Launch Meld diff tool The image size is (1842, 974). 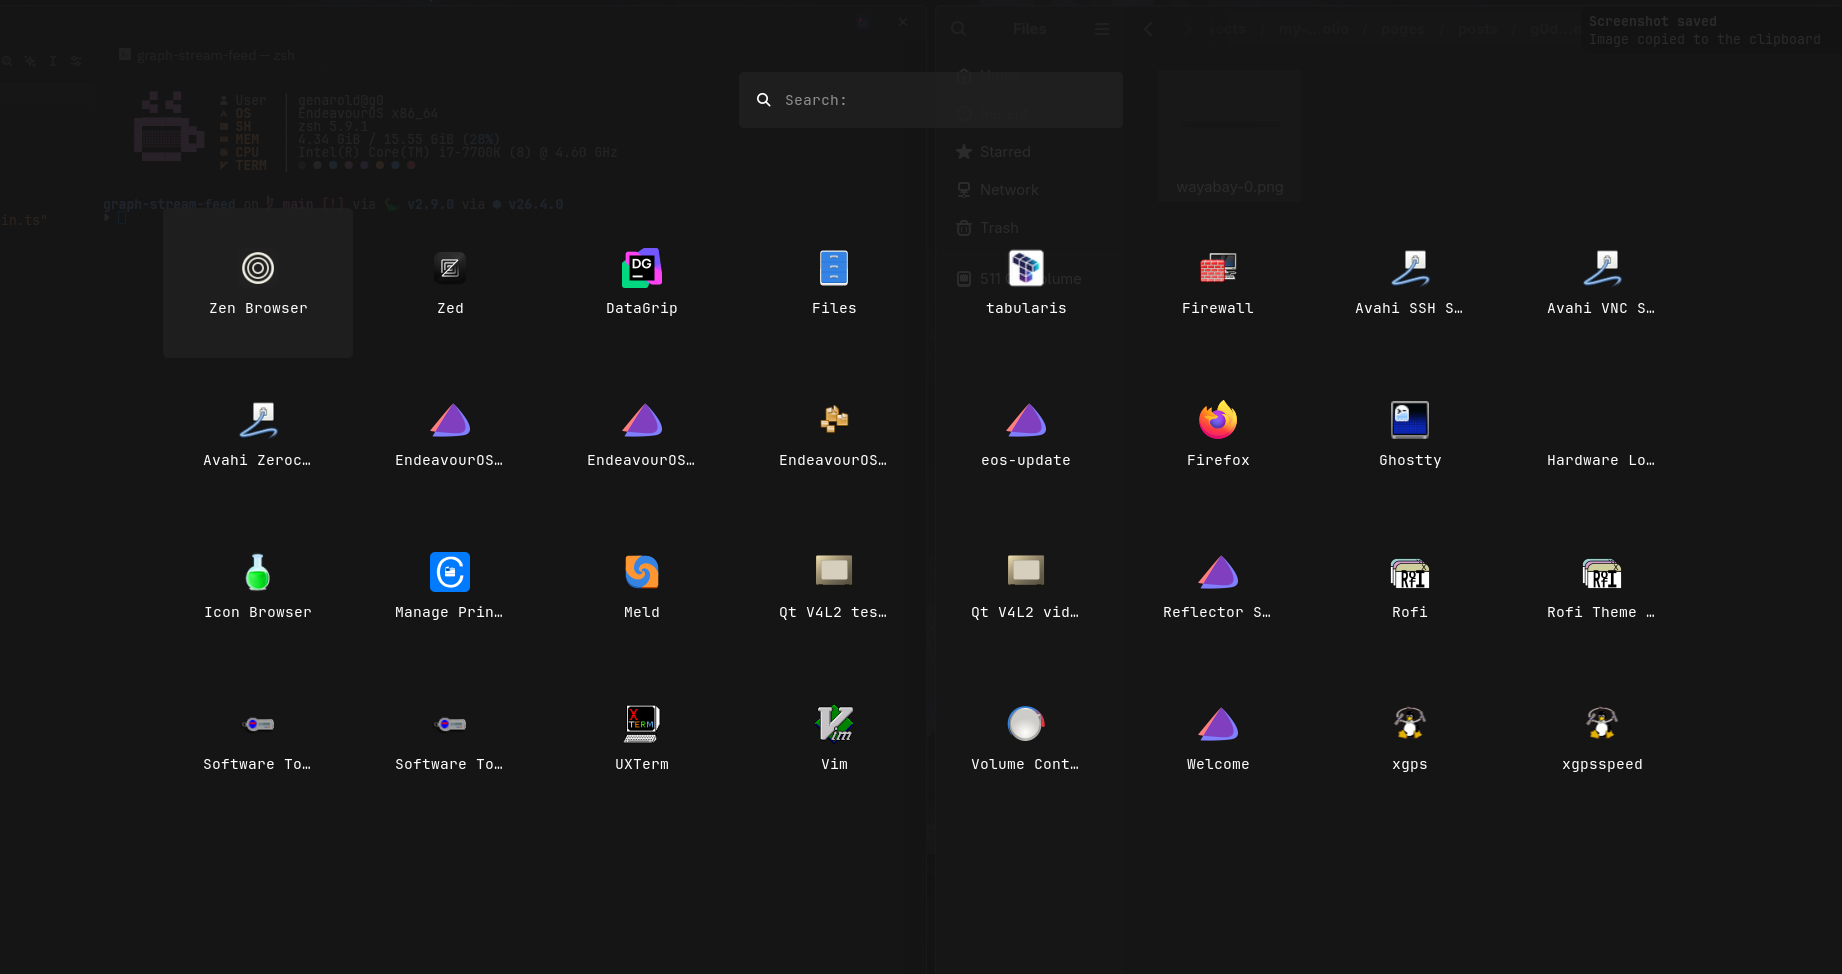pos(642,588)
